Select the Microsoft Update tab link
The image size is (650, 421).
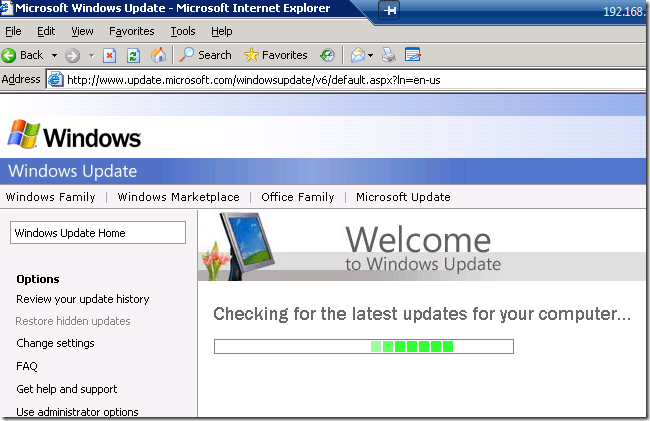(x=403, y=197)
